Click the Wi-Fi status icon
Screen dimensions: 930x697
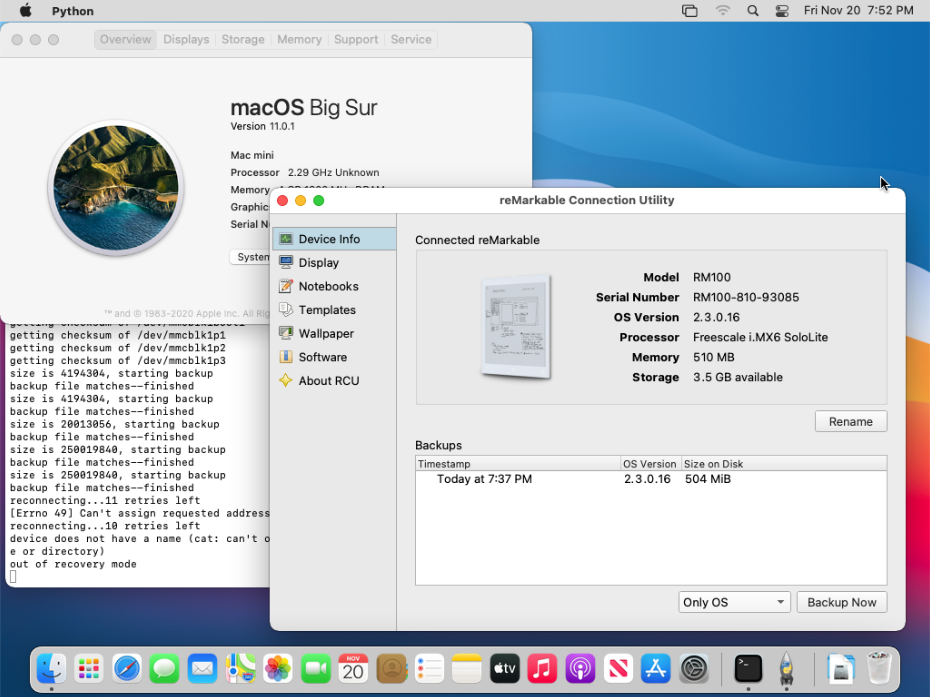coord(722,11)
